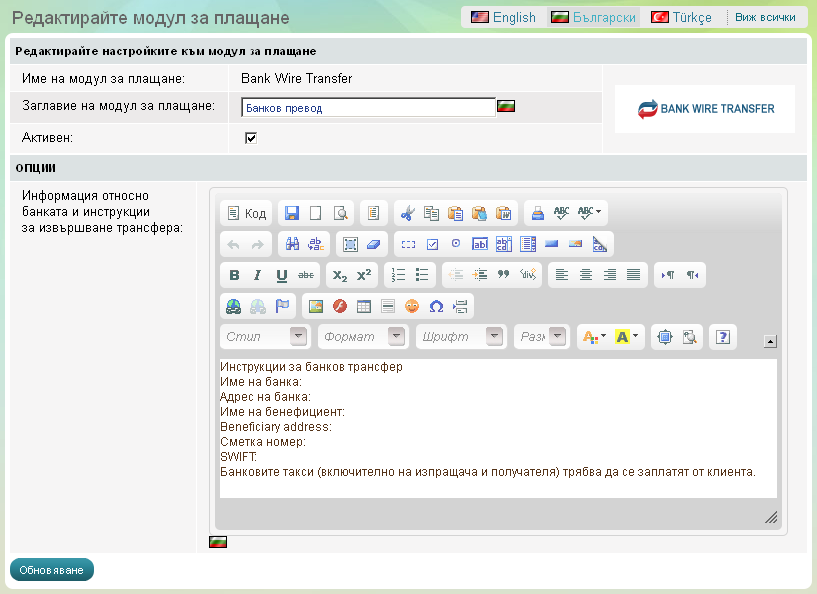Click the Save icon in editor toolbar

292,213
